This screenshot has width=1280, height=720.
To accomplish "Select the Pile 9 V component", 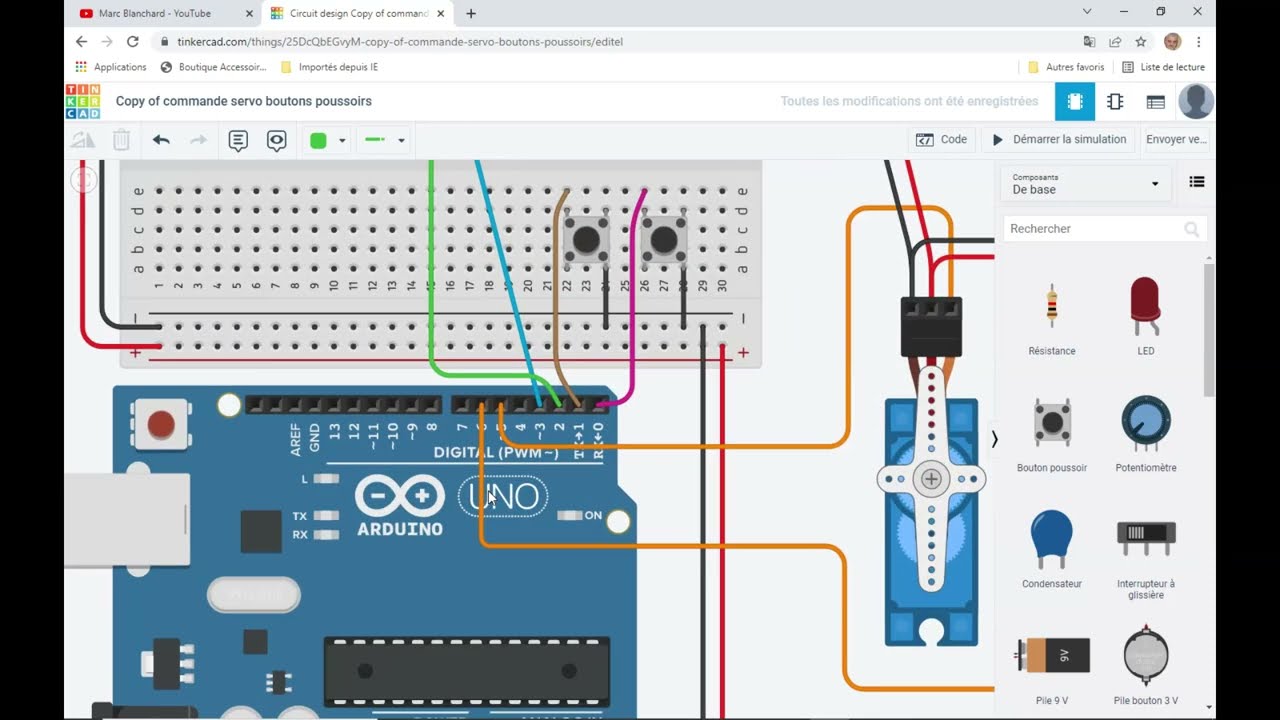I will (1052, 668).
